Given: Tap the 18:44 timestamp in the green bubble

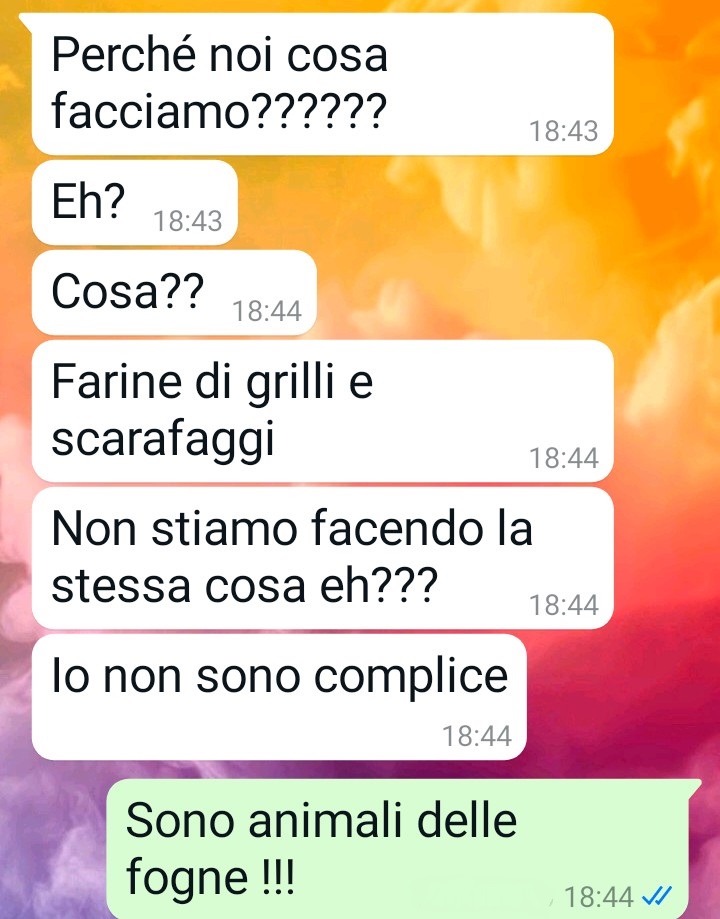Looking at the screenshot, I should [x=599, y=897].
